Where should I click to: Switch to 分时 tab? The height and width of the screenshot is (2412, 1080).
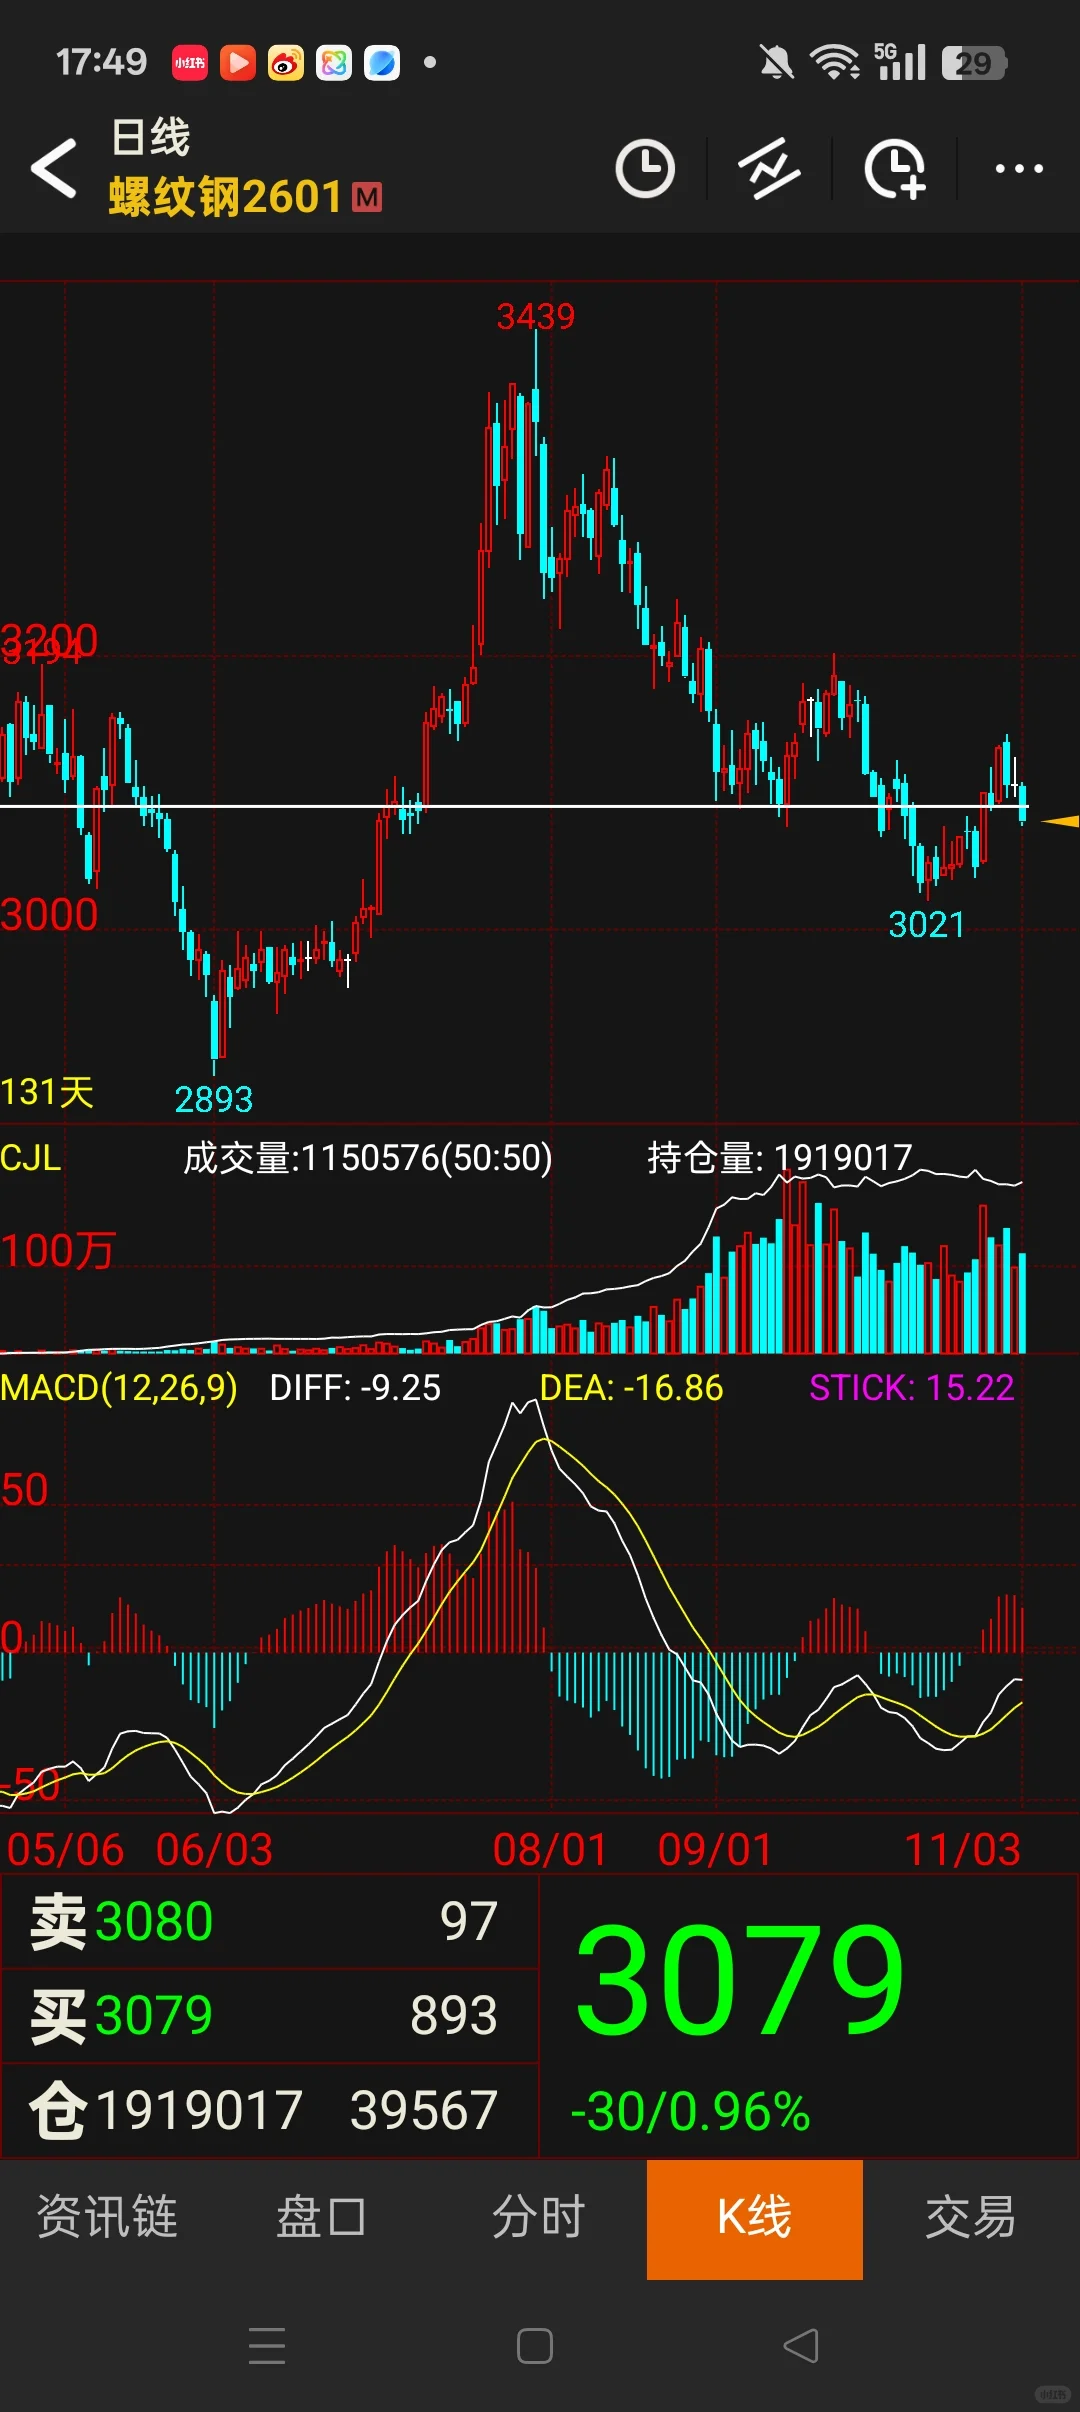(538, 2217)
